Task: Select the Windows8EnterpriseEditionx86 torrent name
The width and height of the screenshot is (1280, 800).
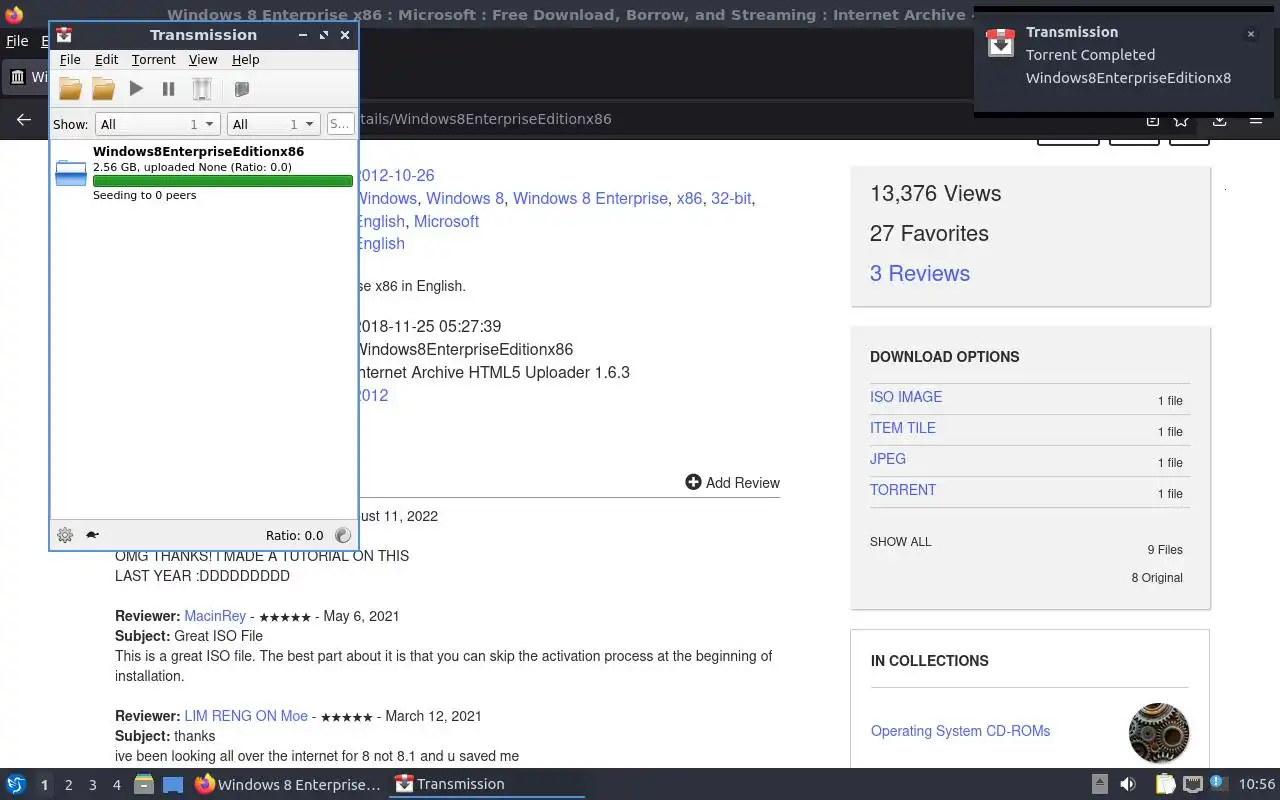Action: [198, 151]
